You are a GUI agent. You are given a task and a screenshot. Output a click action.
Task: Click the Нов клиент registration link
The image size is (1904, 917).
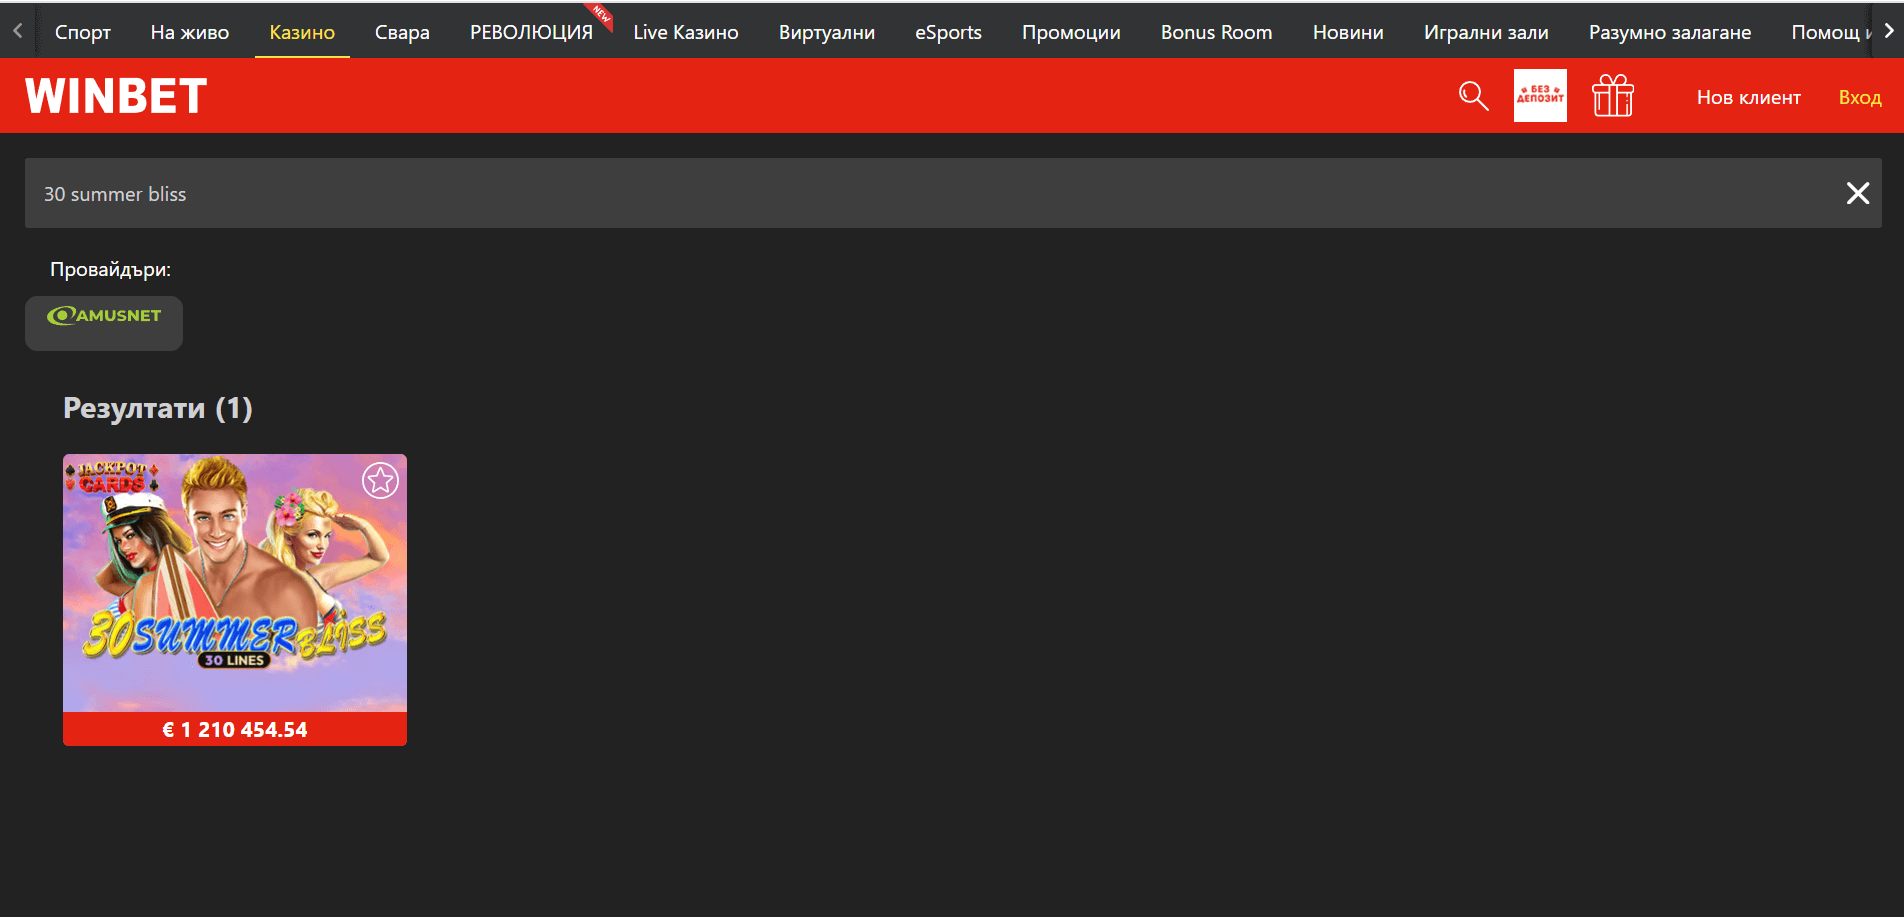click(1748, 97)
